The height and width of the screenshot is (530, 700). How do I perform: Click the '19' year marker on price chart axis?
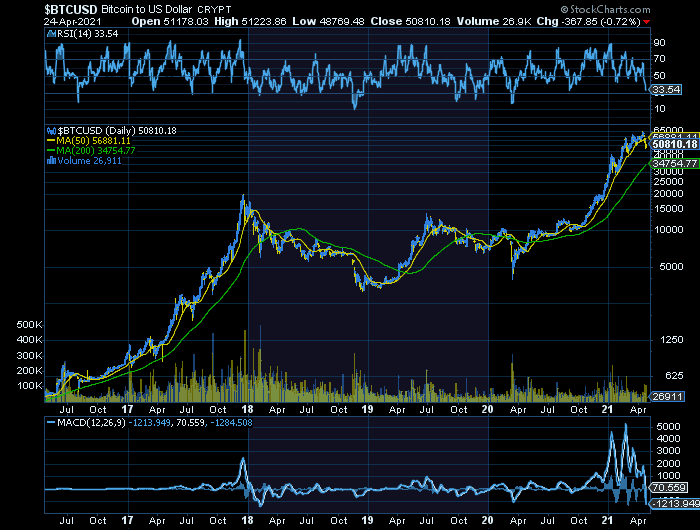pyautogui.click(x=367, y=409)
